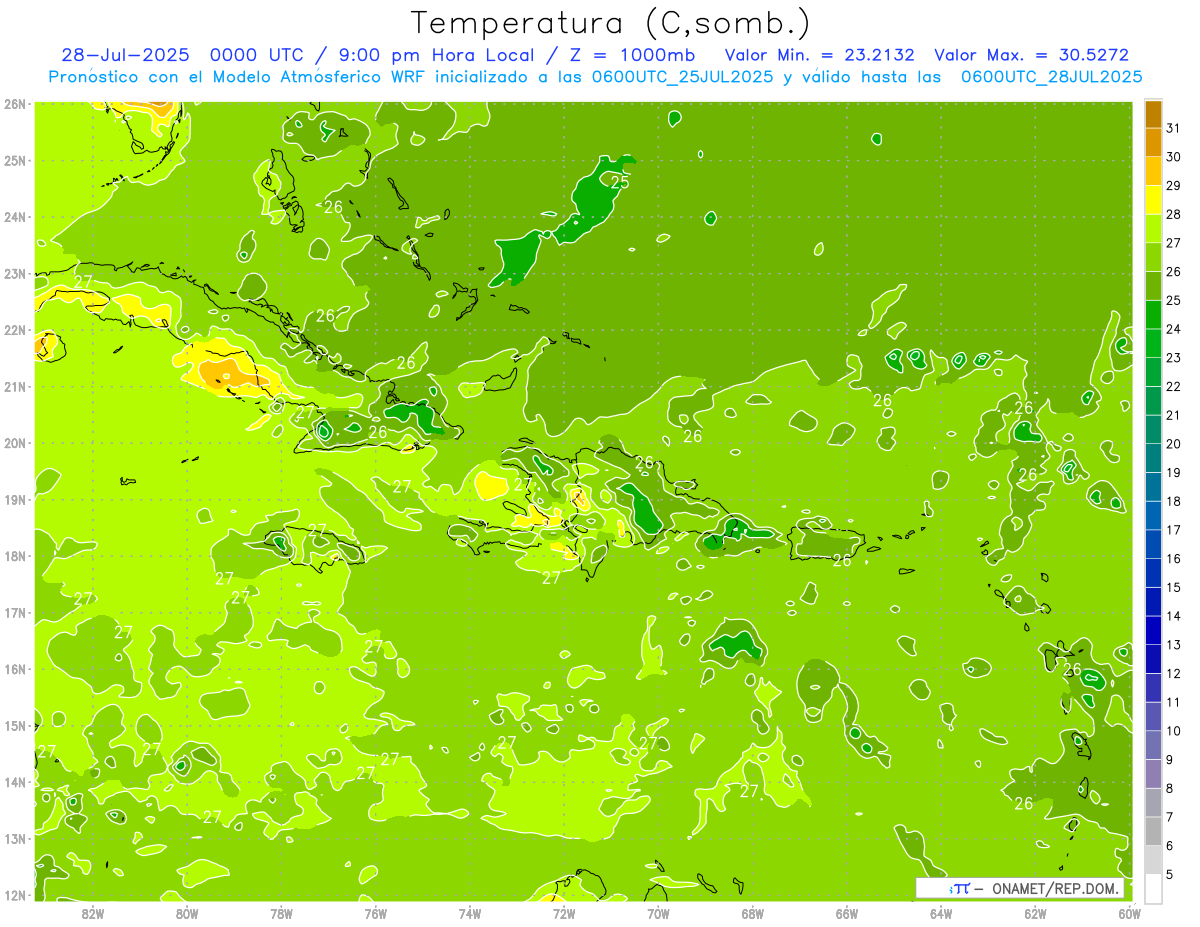This screenshot has height=927, width=1200.
Task: Pick the legend swatch between 27 and 28
Action: [1153, 228]
